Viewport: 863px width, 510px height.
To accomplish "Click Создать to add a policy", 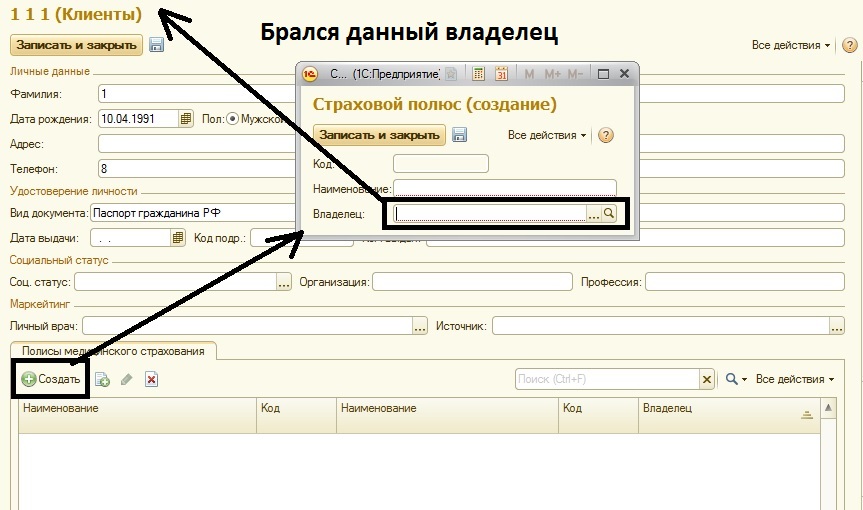I will pyautogui.click(x=51, y=379).
